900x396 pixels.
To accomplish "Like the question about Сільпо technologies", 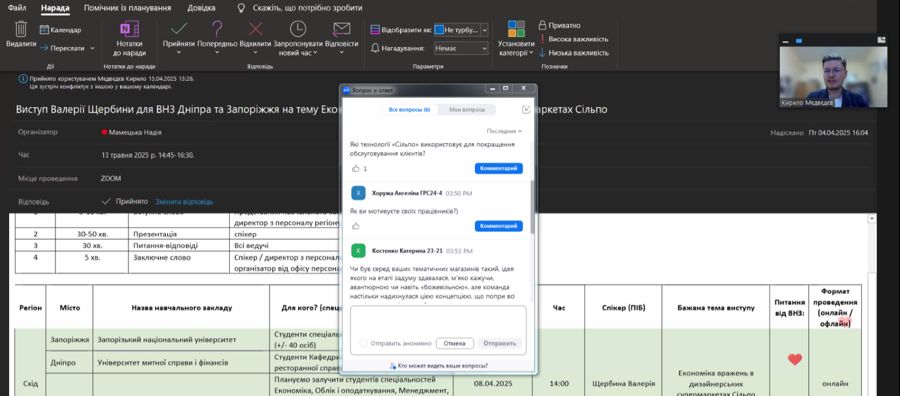I will [x=355, y=169].
